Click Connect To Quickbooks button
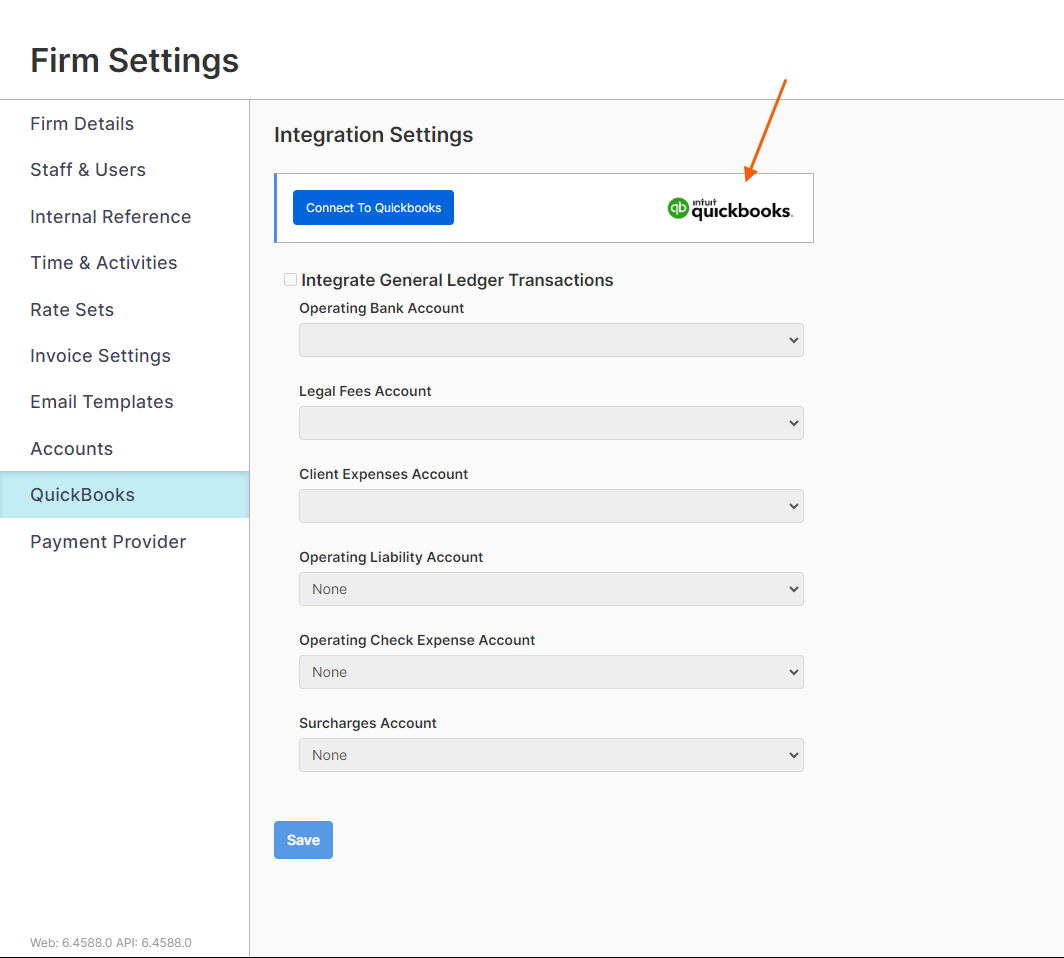This screenshot has width=1064, height=958. click(373, 208)
